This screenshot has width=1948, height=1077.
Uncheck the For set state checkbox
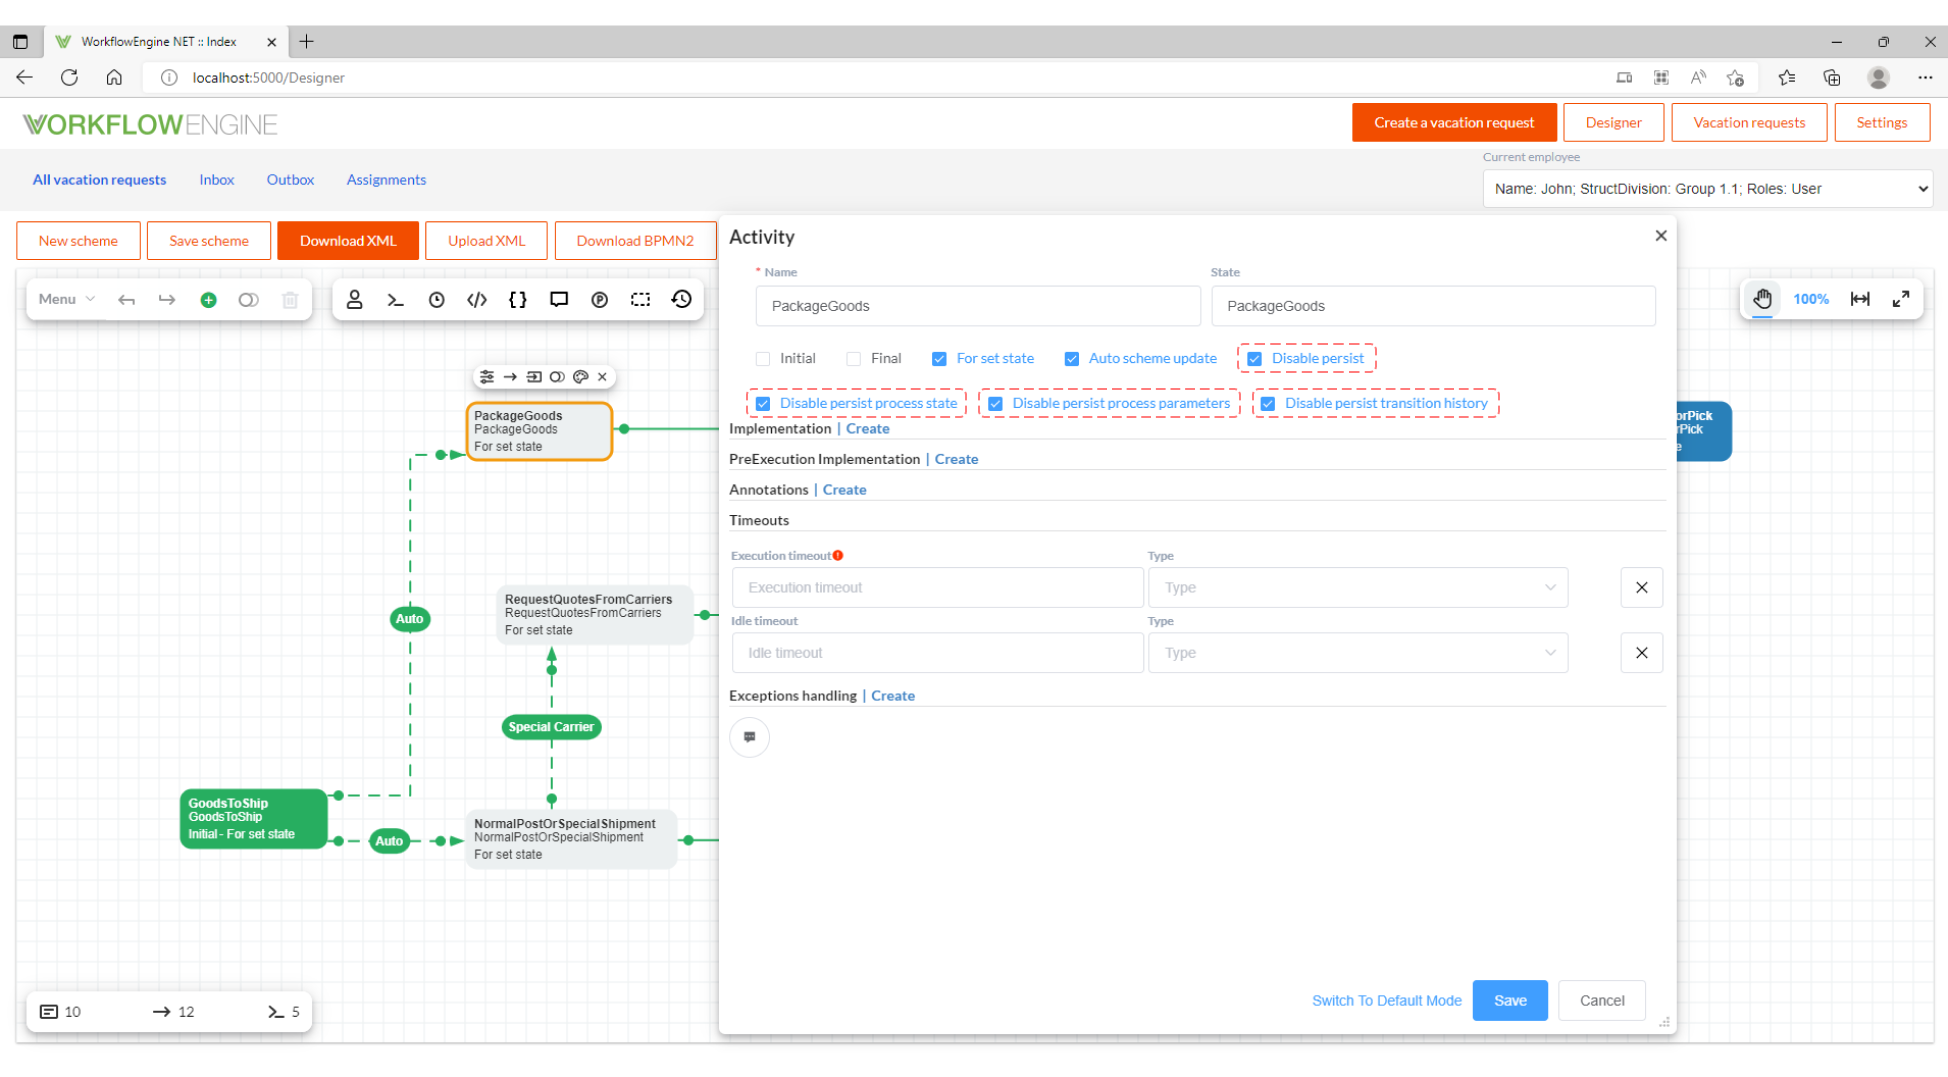(x=939, y=359)
